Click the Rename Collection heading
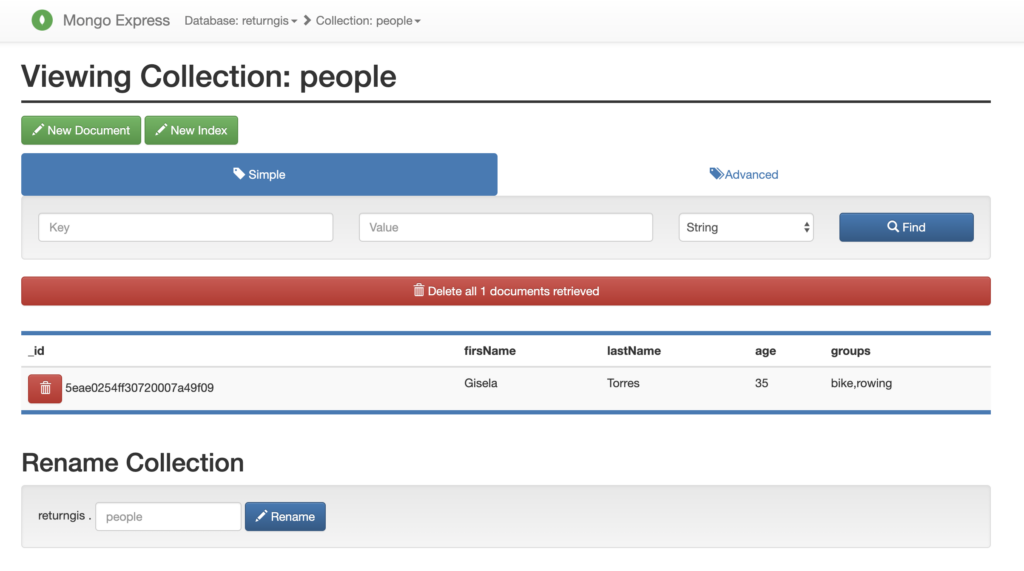Image resolution: width=1024 pixels, height=571 pixels. click(x=133, y=463)
